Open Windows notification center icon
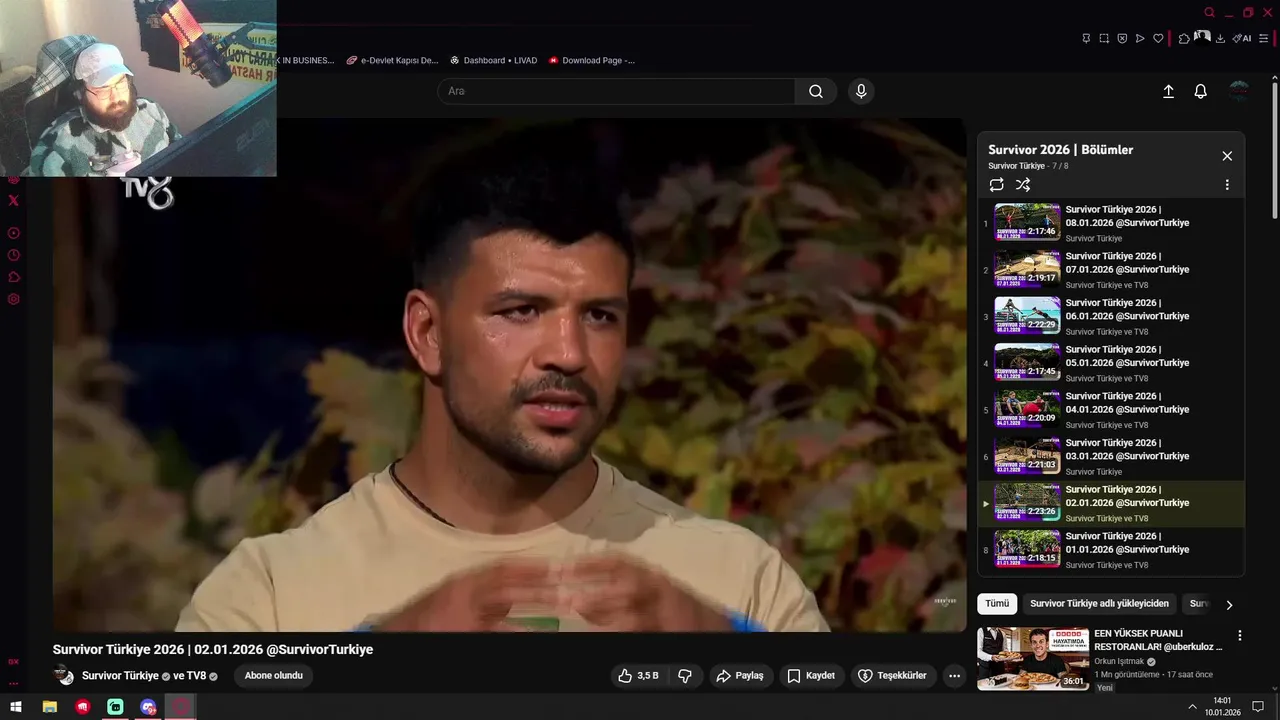Viewport: 1280px width, 720px height. [x=1258, y=707]
